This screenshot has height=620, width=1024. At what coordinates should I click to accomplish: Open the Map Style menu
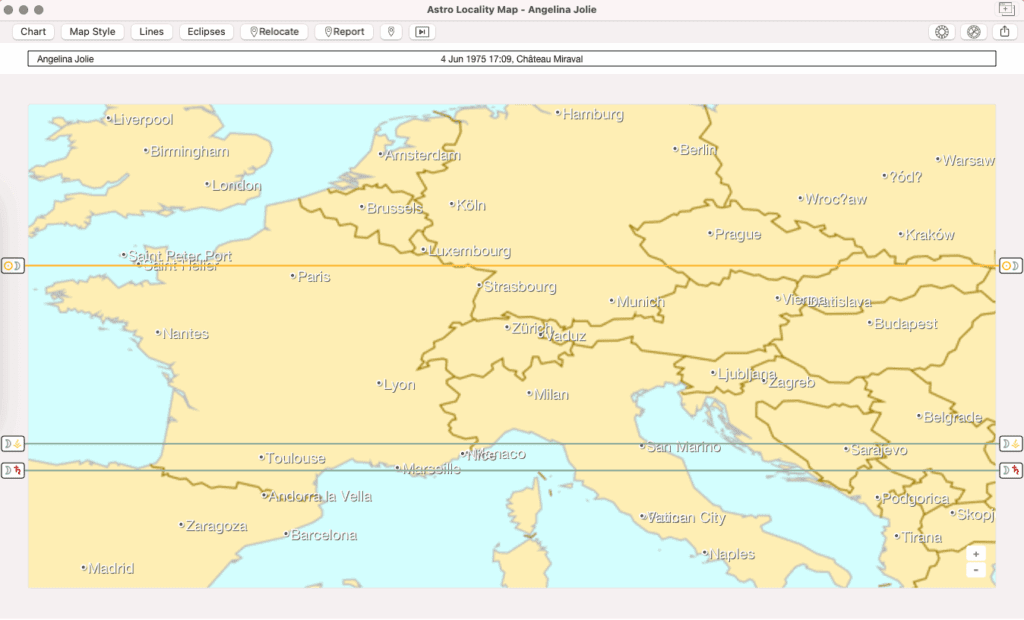point(92,32)
